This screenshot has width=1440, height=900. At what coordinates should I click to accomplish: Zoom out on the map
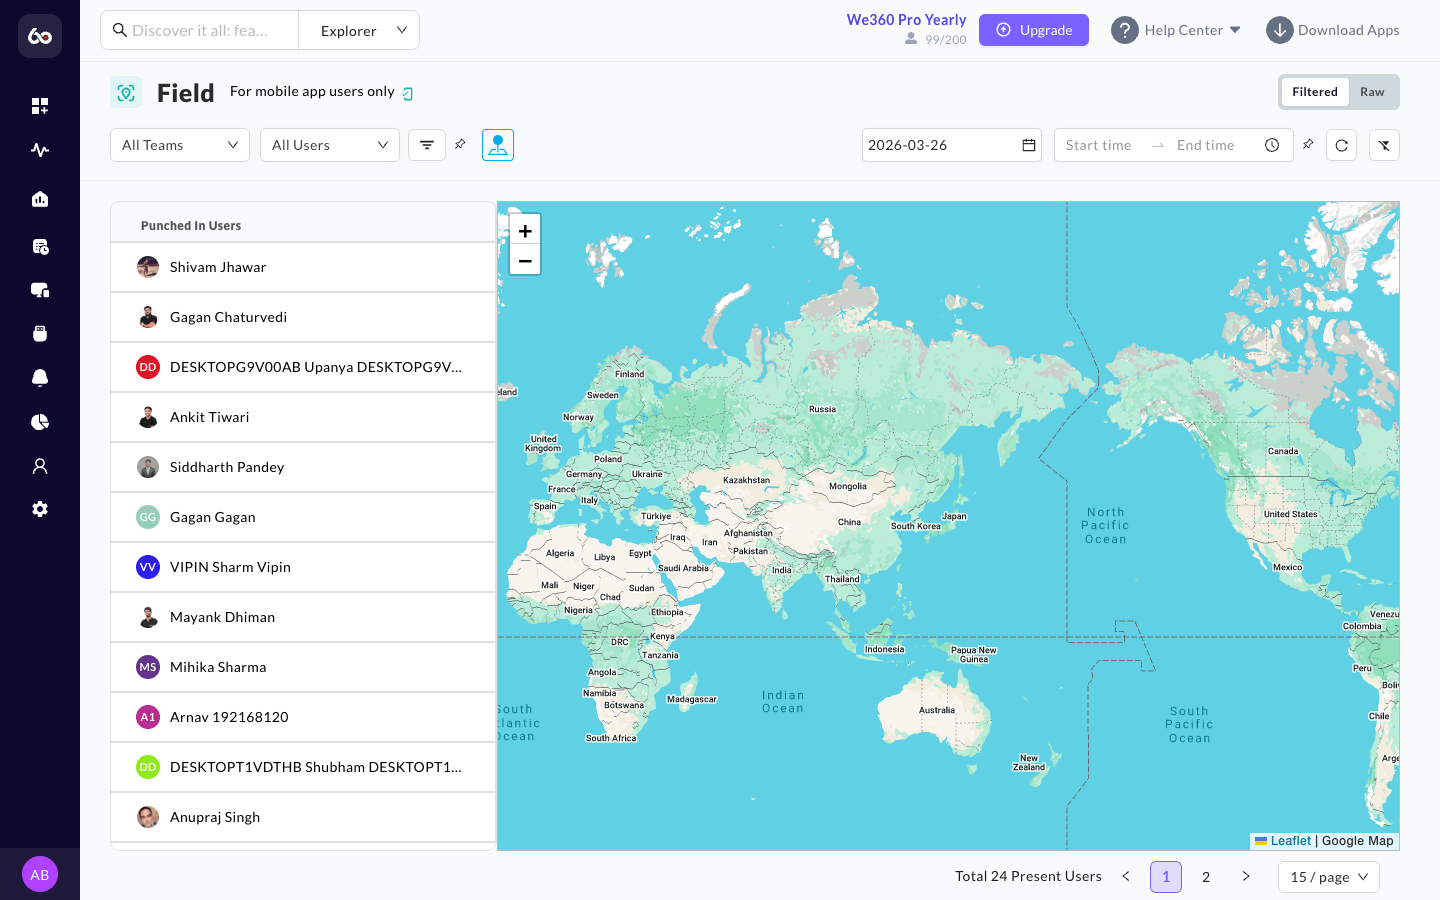click(x=525, y=260)
